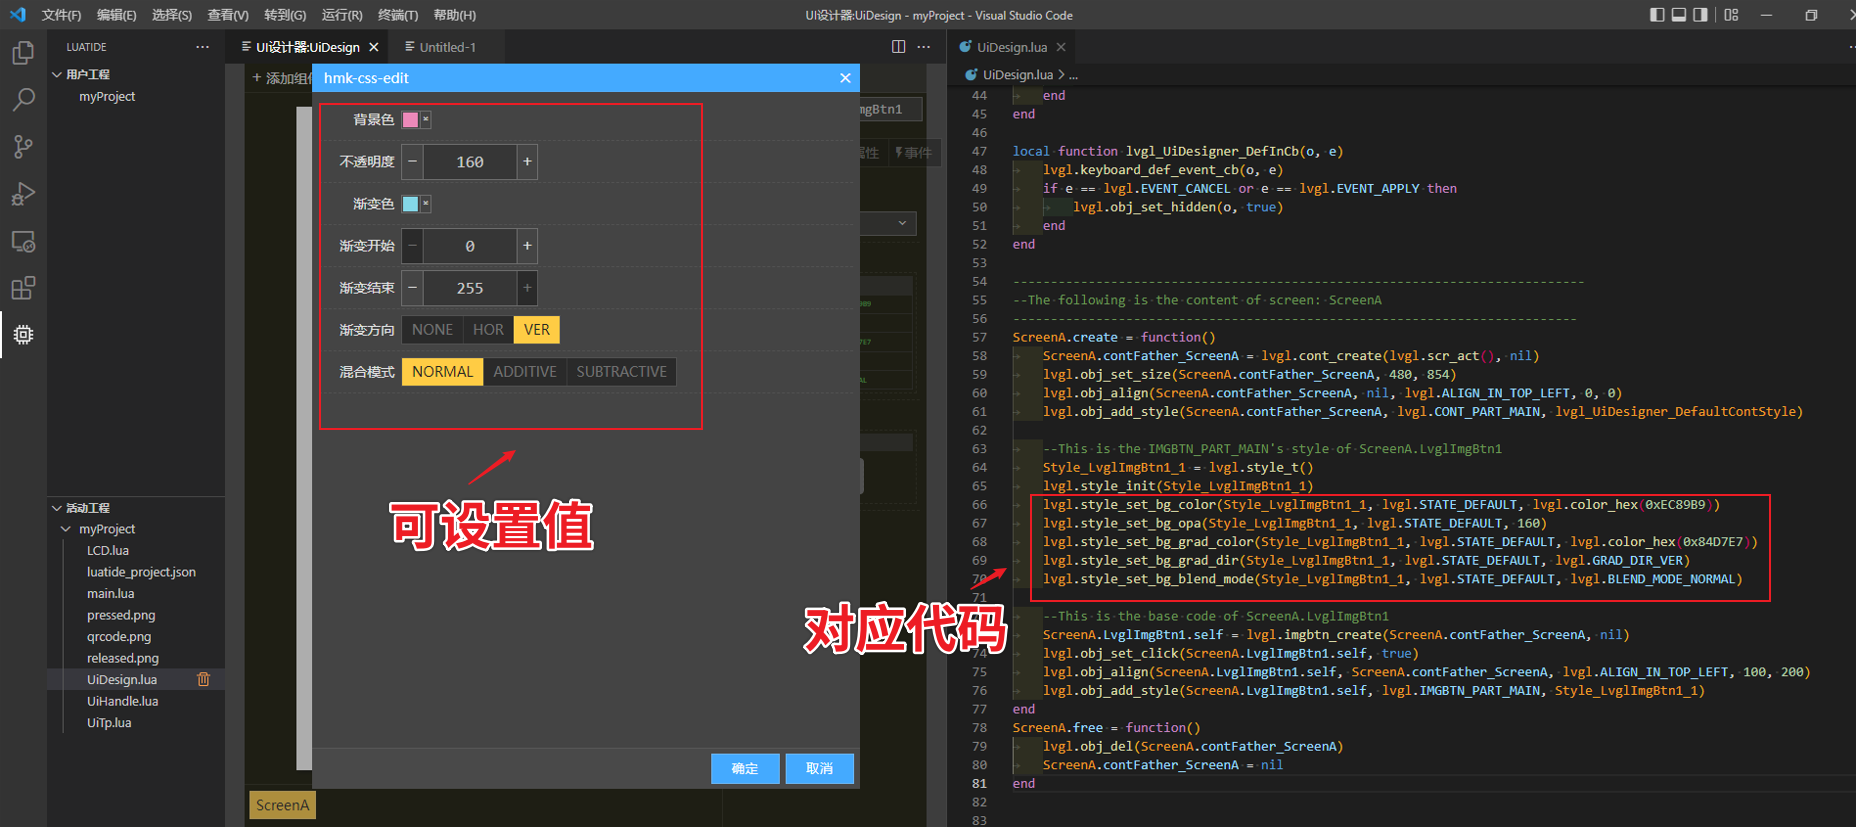Viewport: 1856px width, 827px height.
Task: Open the Source Control view icon
Action: coord(23,147)
